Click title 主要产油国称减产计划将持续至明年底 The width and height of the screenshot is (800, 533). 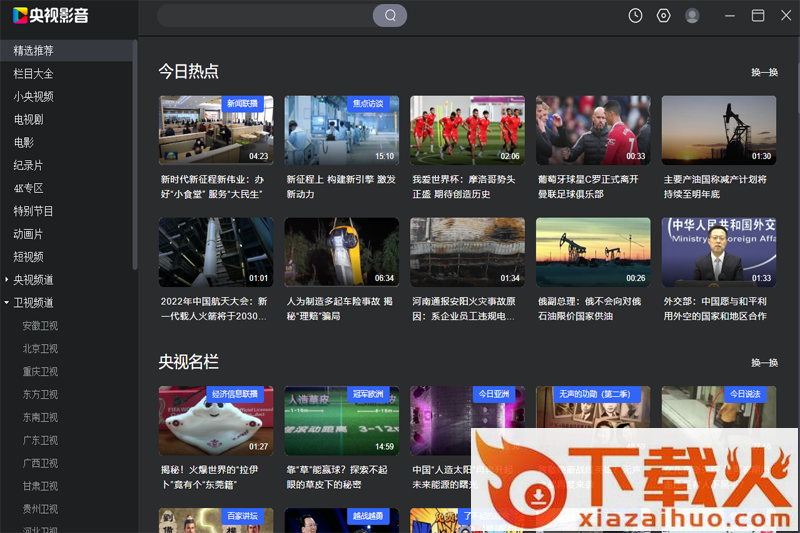coord(715,187)
